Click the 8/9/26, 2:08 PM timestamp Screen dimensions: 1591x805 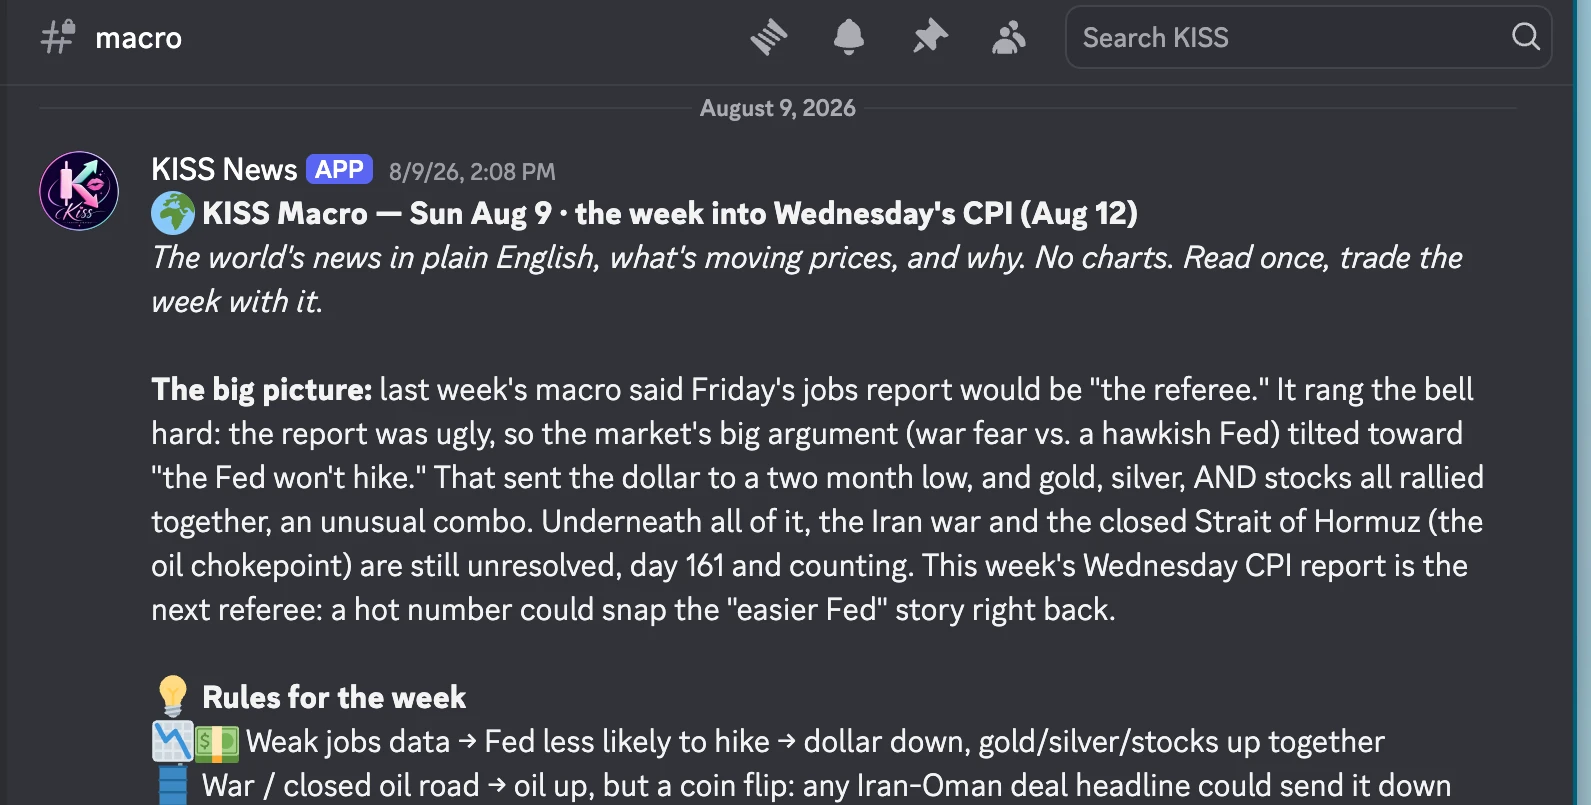tap(472, 172)
